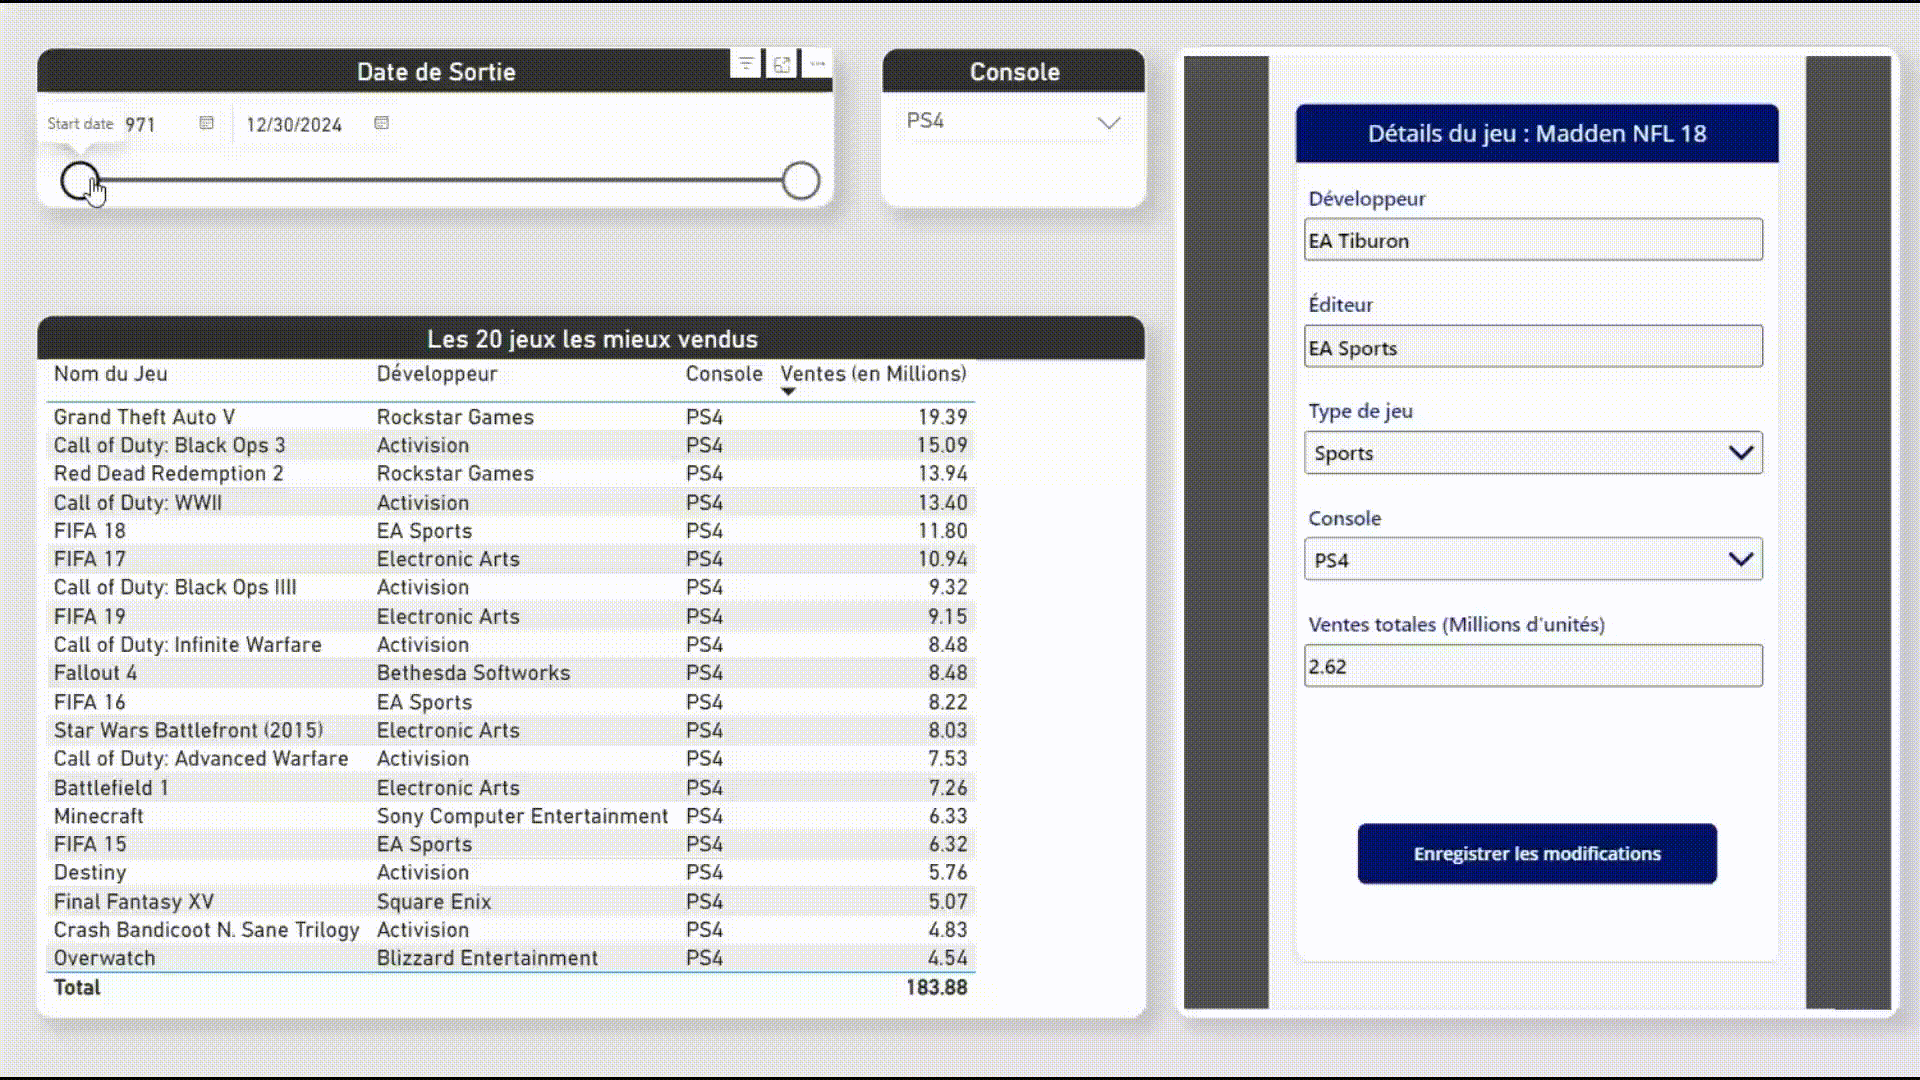Viewport: 1920px width, 1080px height.
Task: Open the filter icon on Date de Sortie
Action: [x=746, y=64]
